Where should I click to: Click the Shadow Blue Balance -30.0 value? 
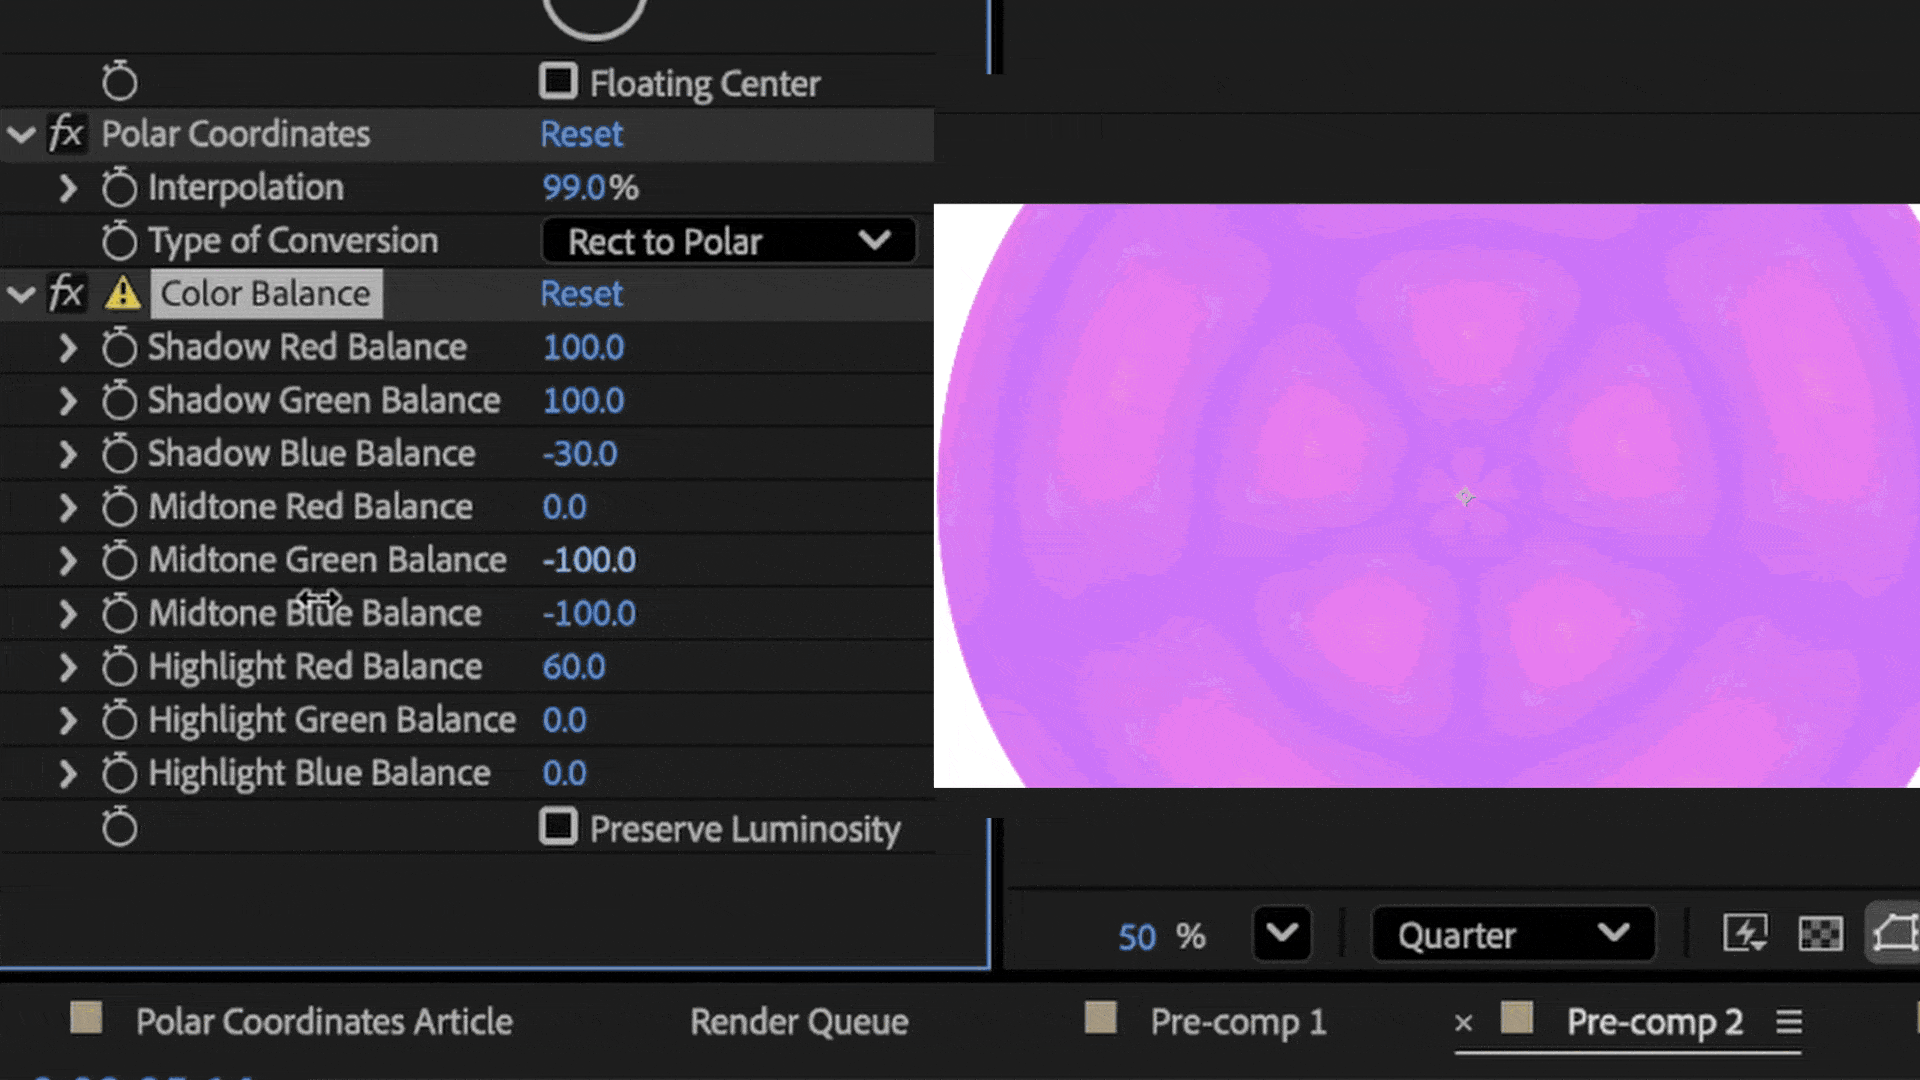coord(579,453)
